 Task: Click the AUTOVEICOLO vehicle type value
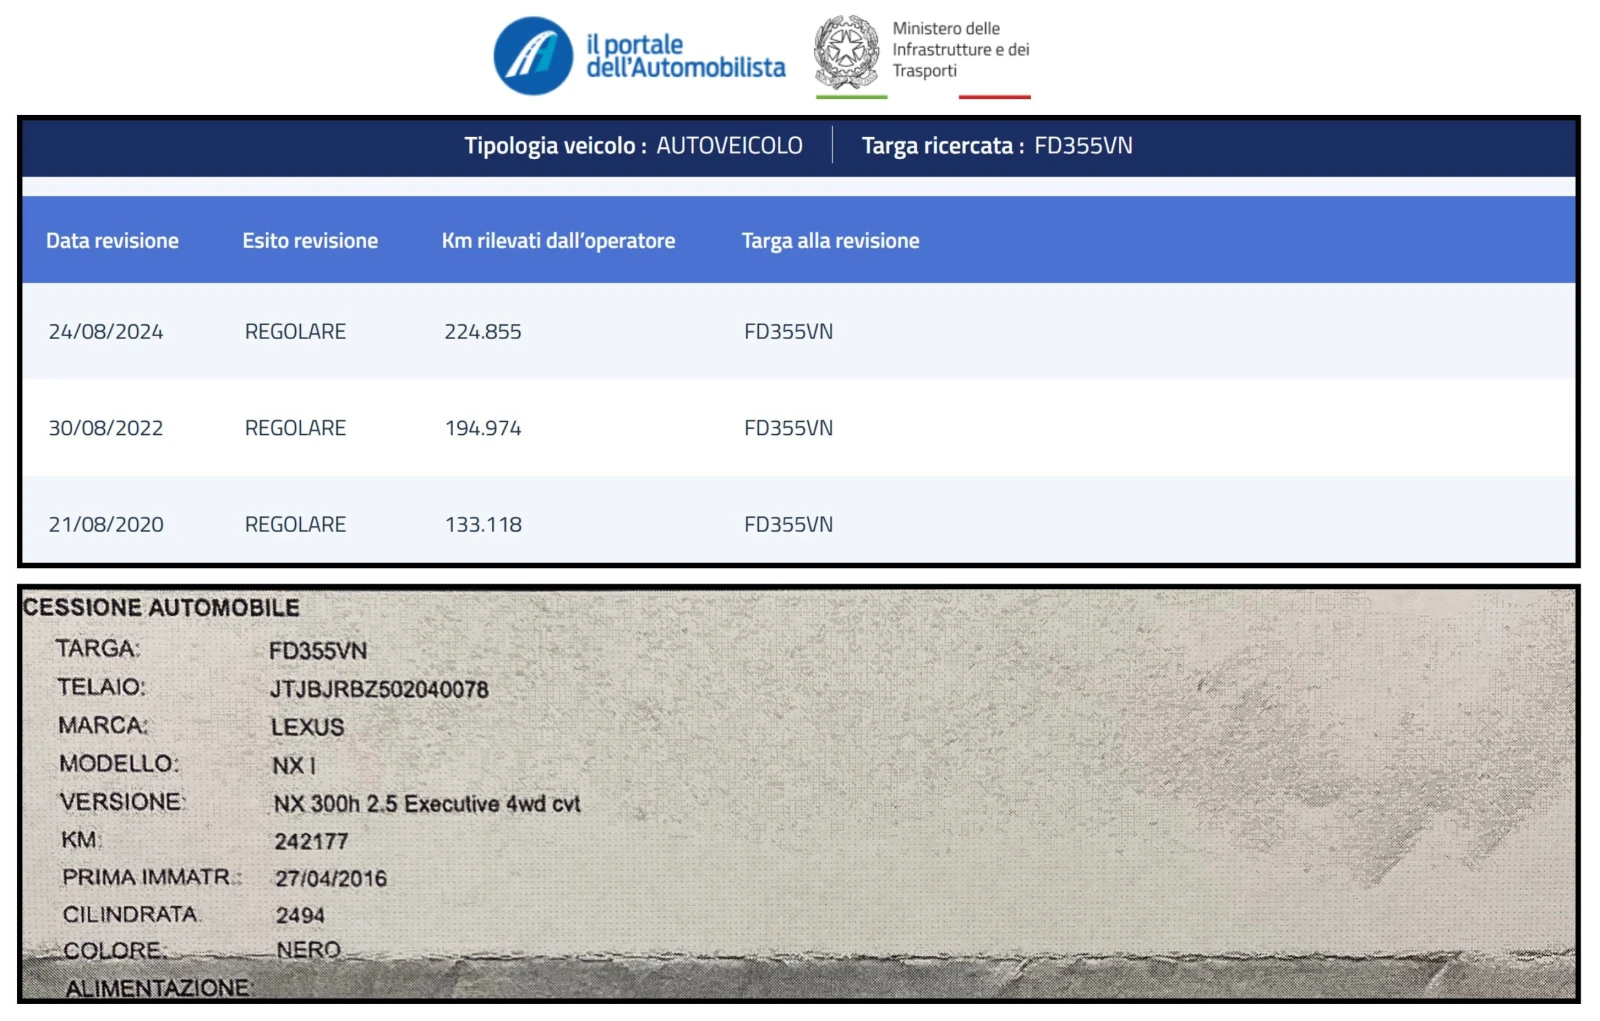729,146
